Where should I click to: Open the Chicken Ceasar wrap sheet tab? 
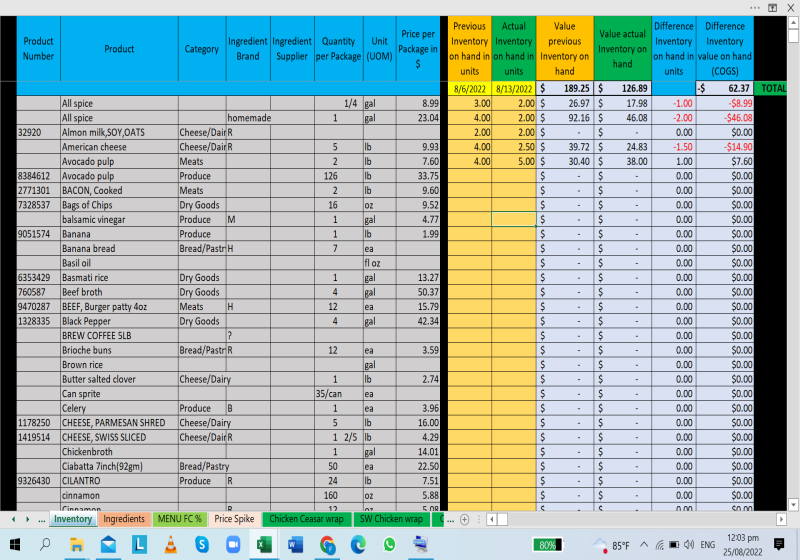click(x=306, y=519)
